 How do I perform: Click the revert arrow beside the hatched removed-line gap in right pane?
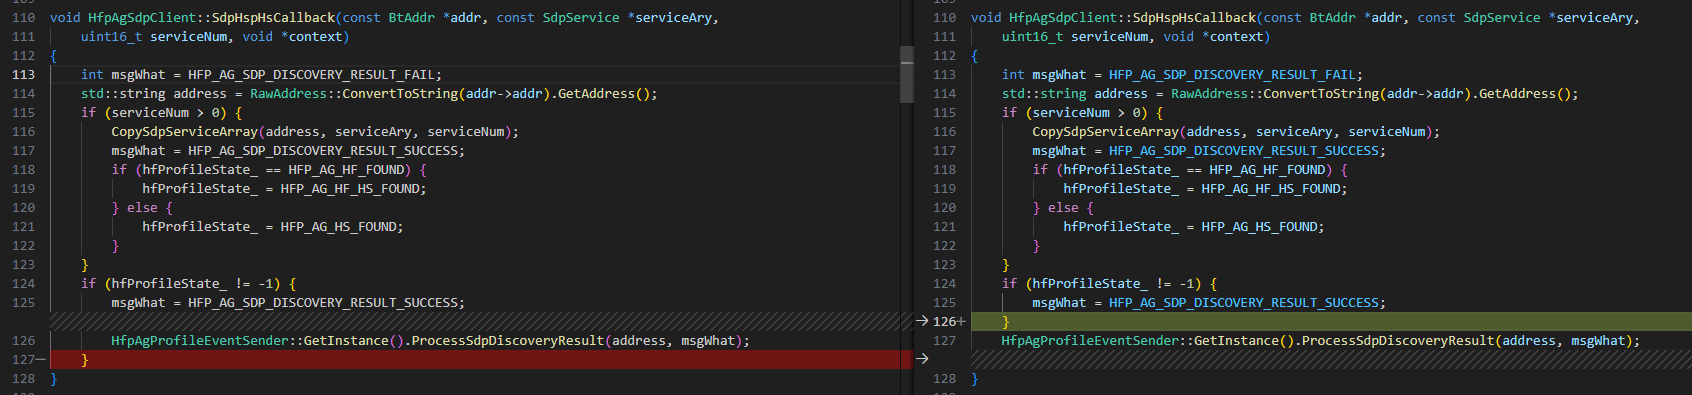(x=922, y=359)
